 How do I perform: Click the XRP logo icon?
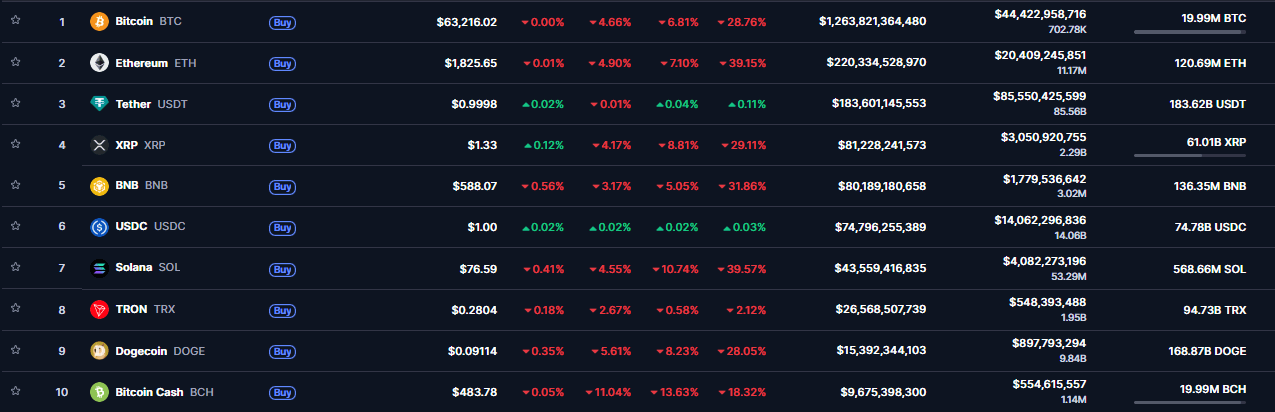click(x=99, y=145)
